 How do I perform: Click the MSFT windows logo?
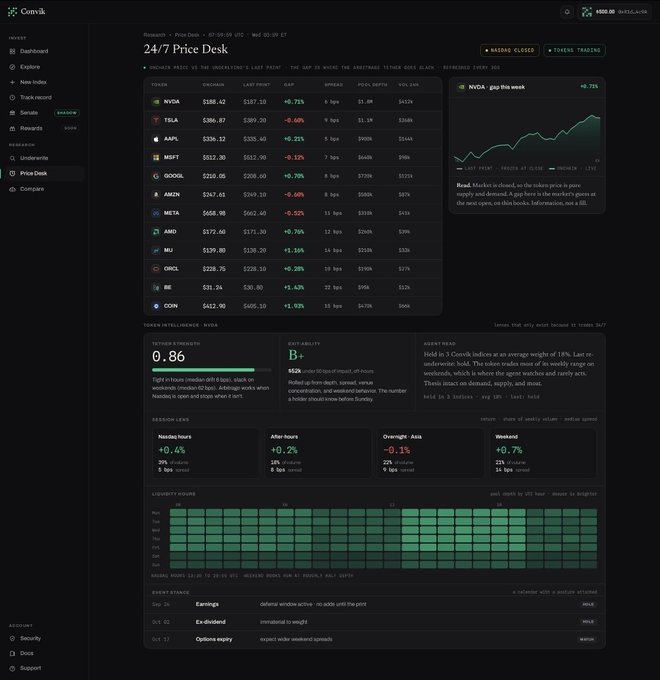156,157
